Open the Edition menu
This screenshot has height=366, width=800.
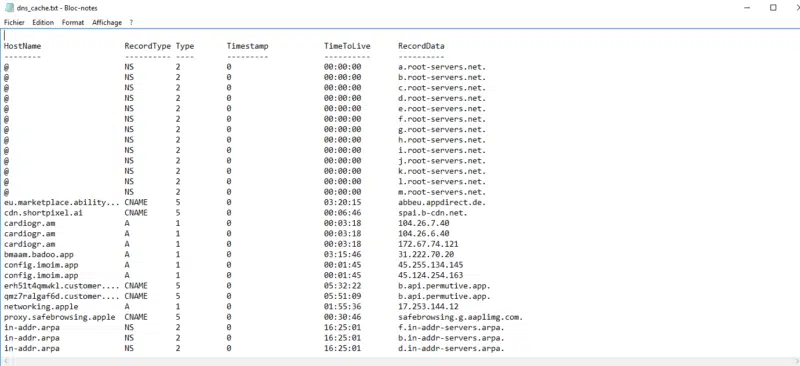pos(43,22)
